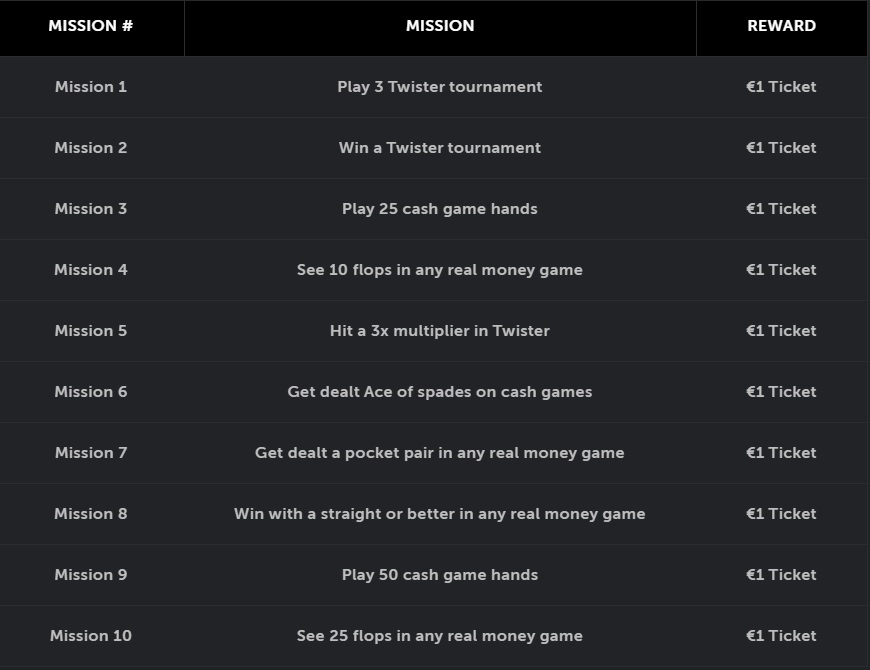Select the Mission 3 label

tap(91, 209)
